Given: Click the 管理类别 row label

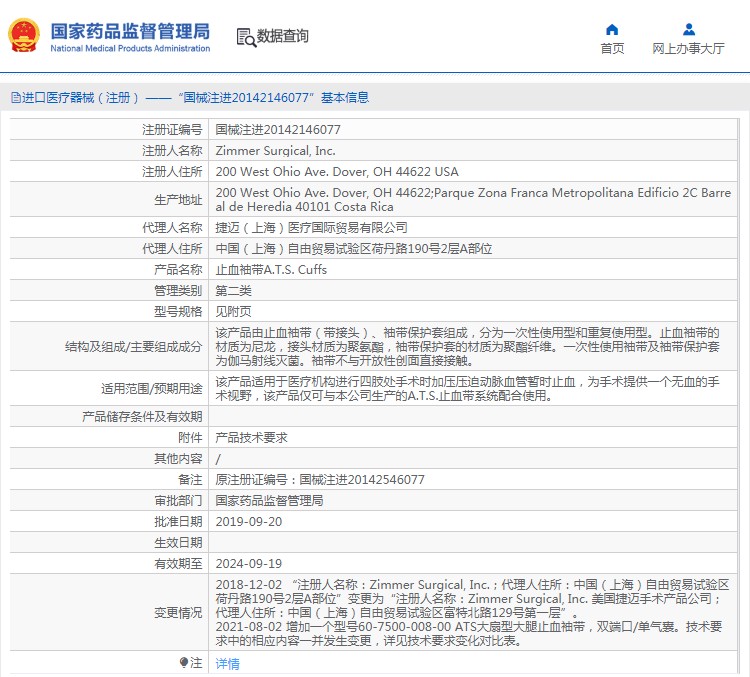Looking at the screenshot, I should pyautogui.click(x=178, y=291).
